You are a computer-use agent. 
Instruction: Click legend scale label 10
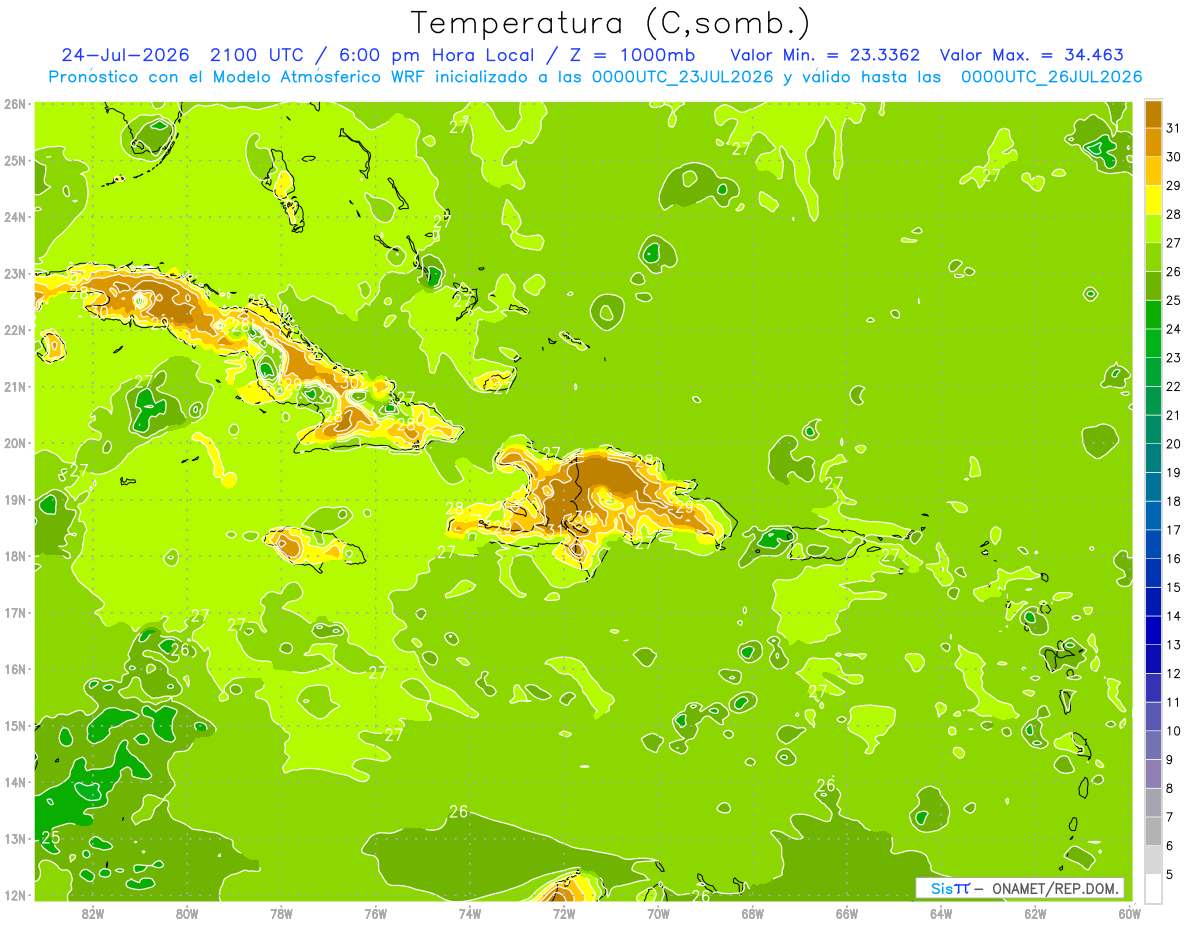[x=1173, y=731]
